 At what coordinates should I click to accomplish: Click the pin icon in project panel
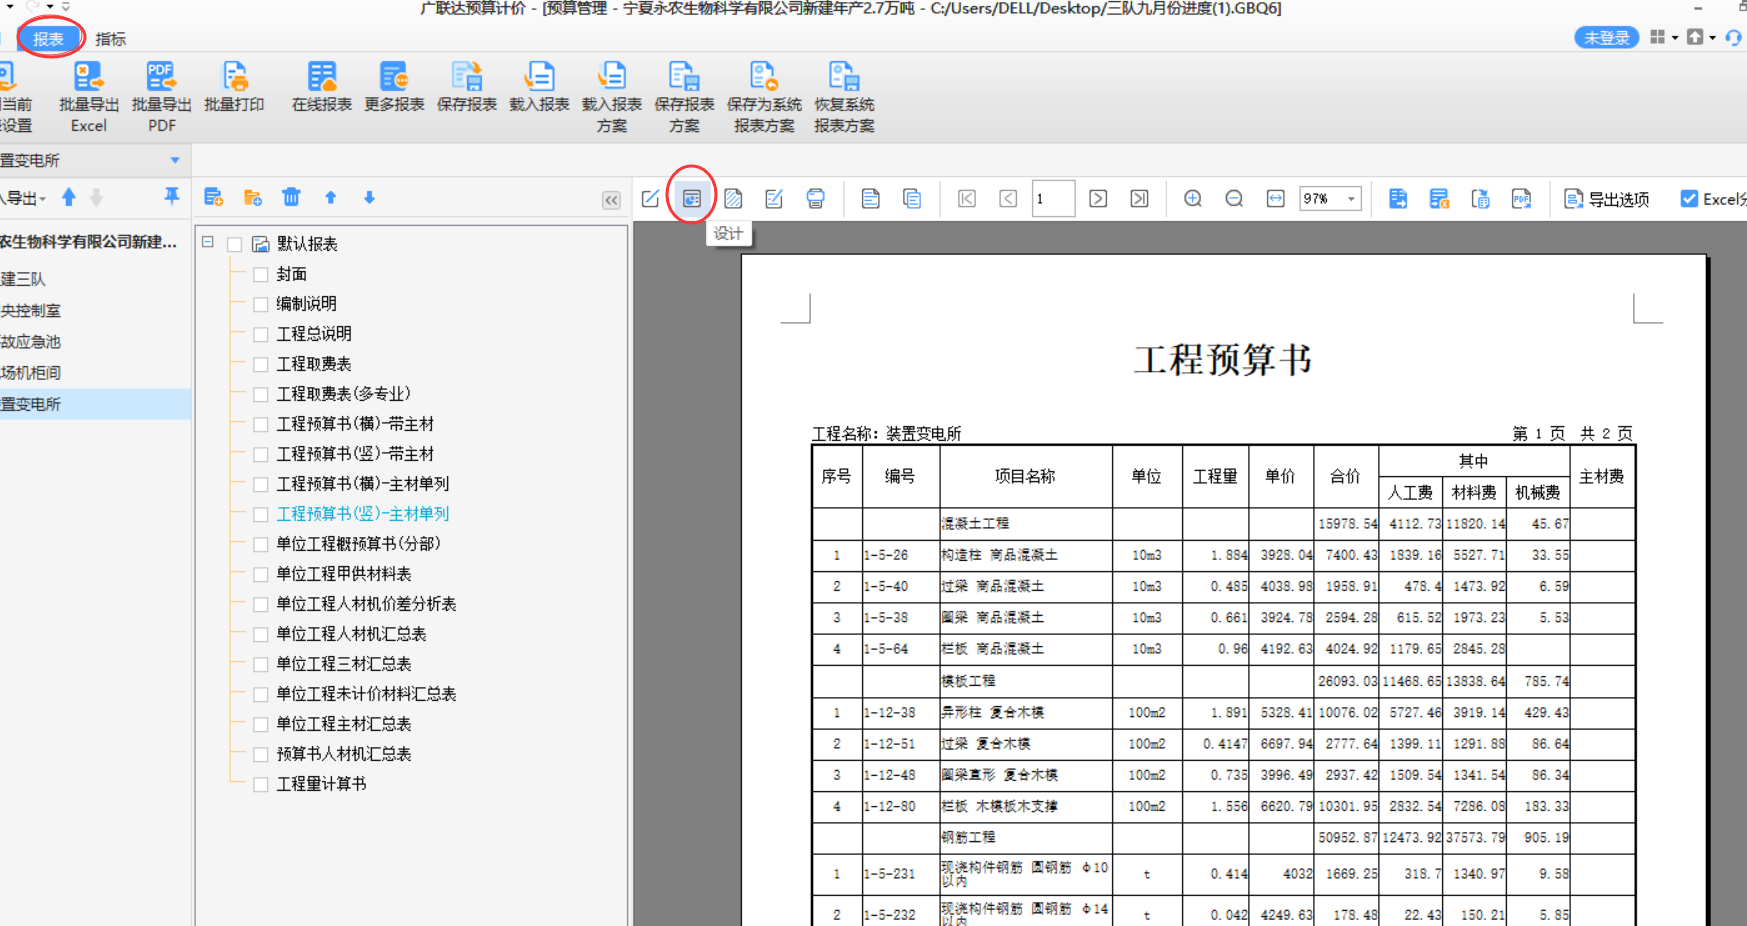point(172,197)
